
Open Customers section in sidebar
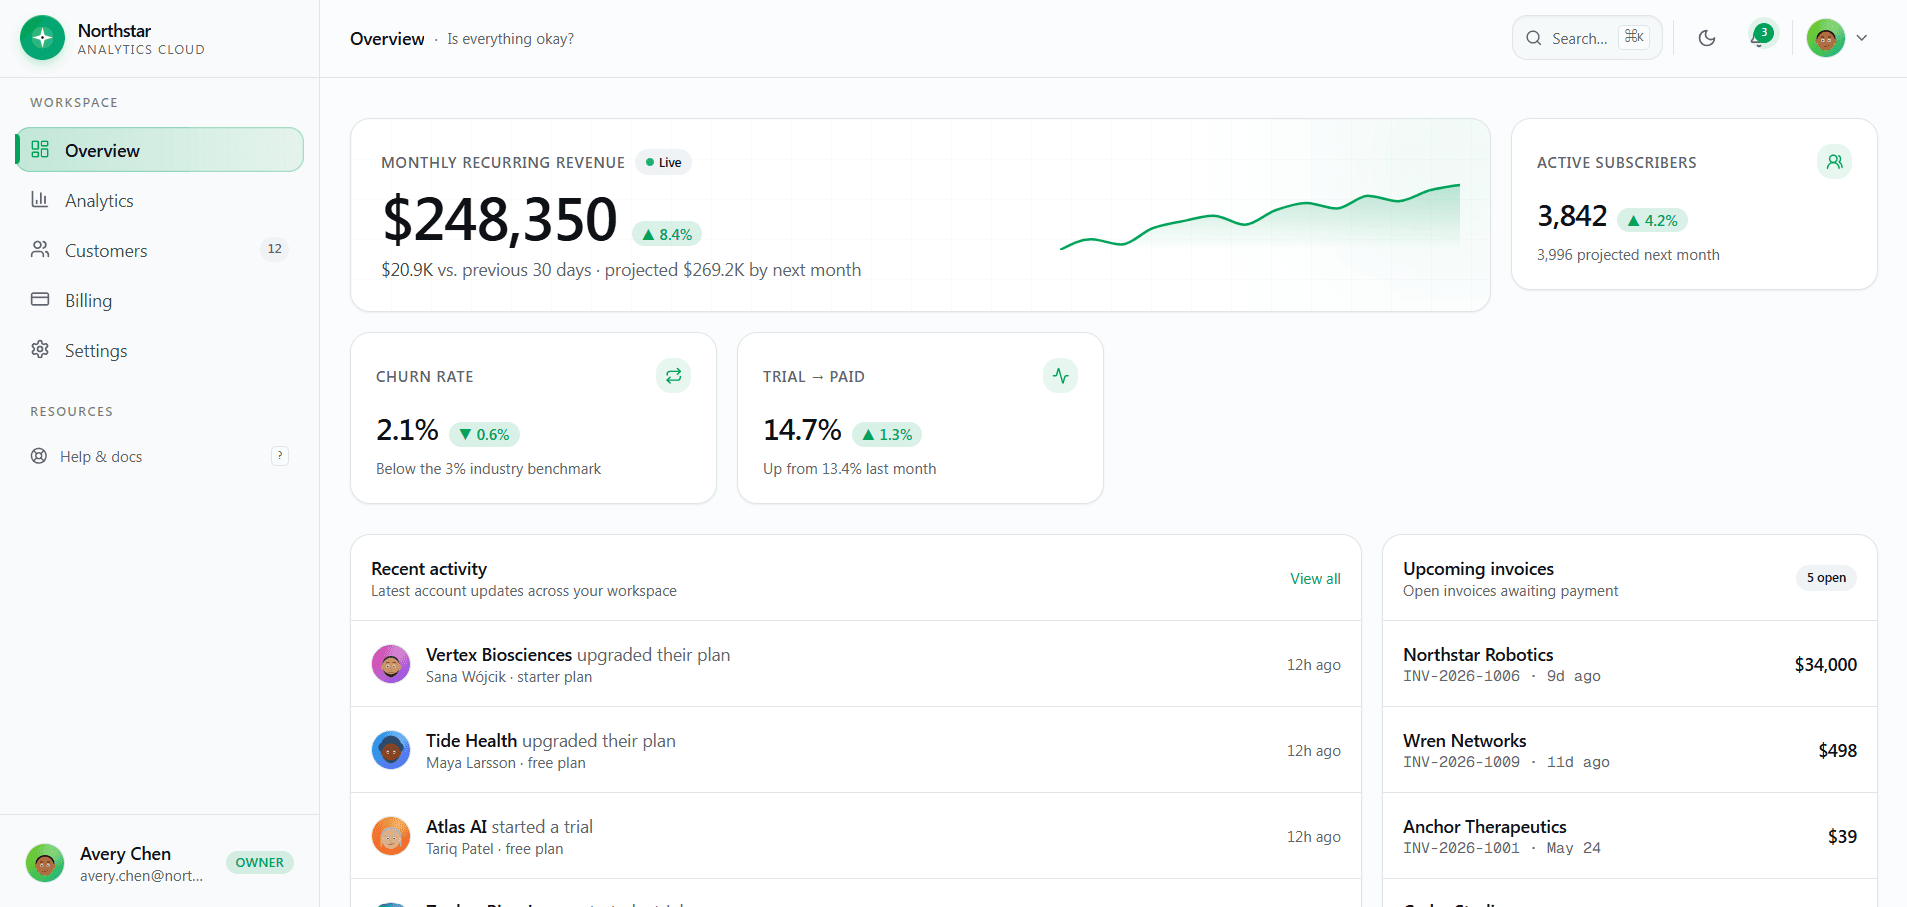(x=159, y=250)
